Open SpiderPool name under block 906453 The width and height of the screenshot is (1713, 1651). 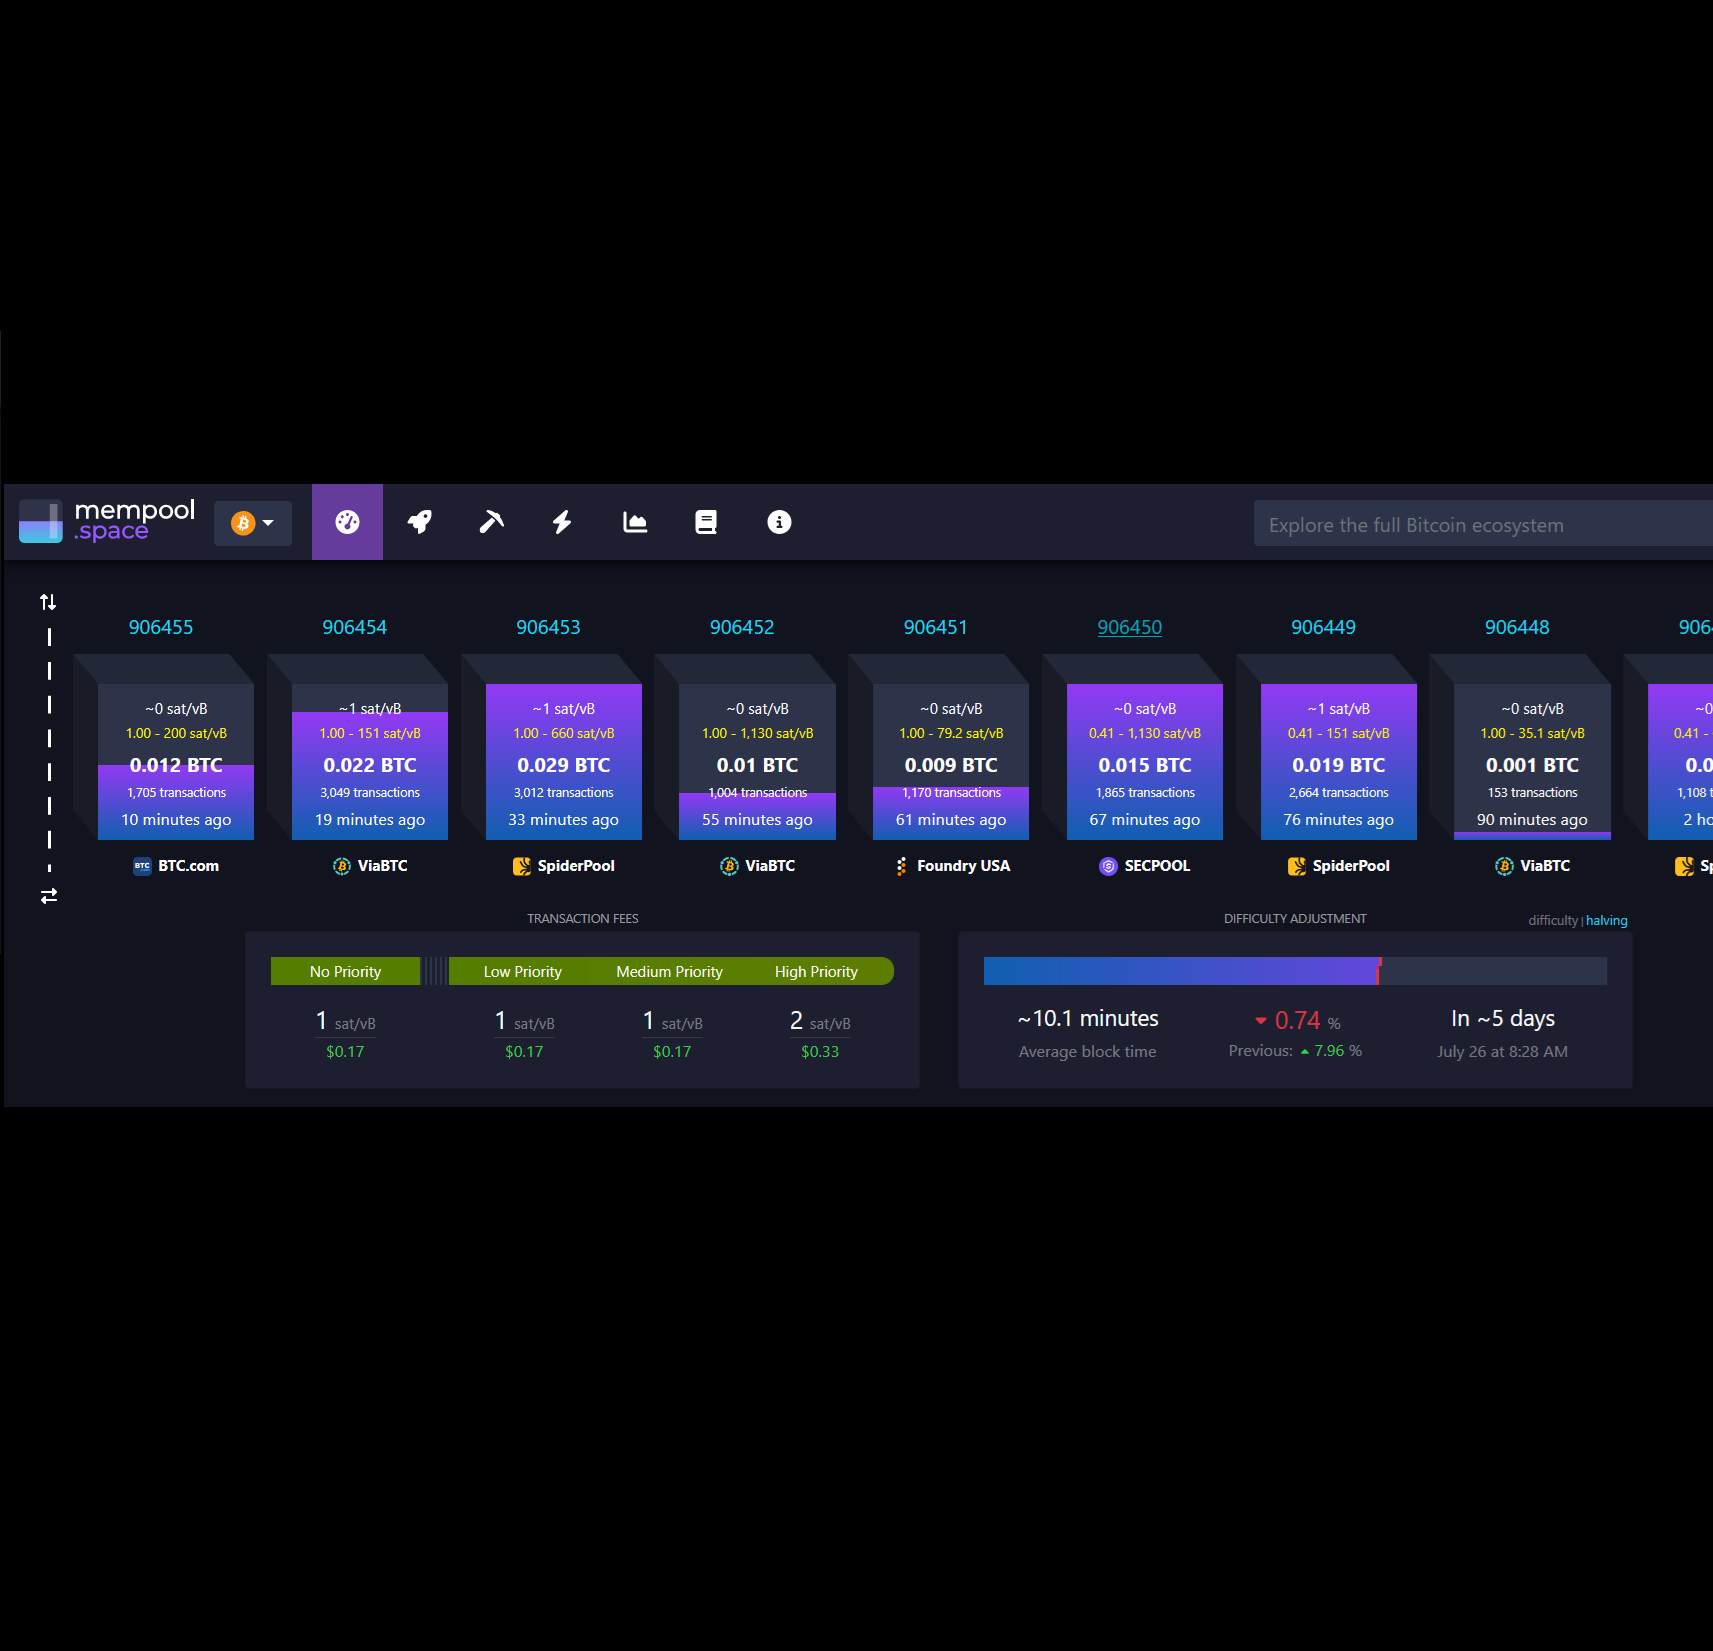coord(576,866)
